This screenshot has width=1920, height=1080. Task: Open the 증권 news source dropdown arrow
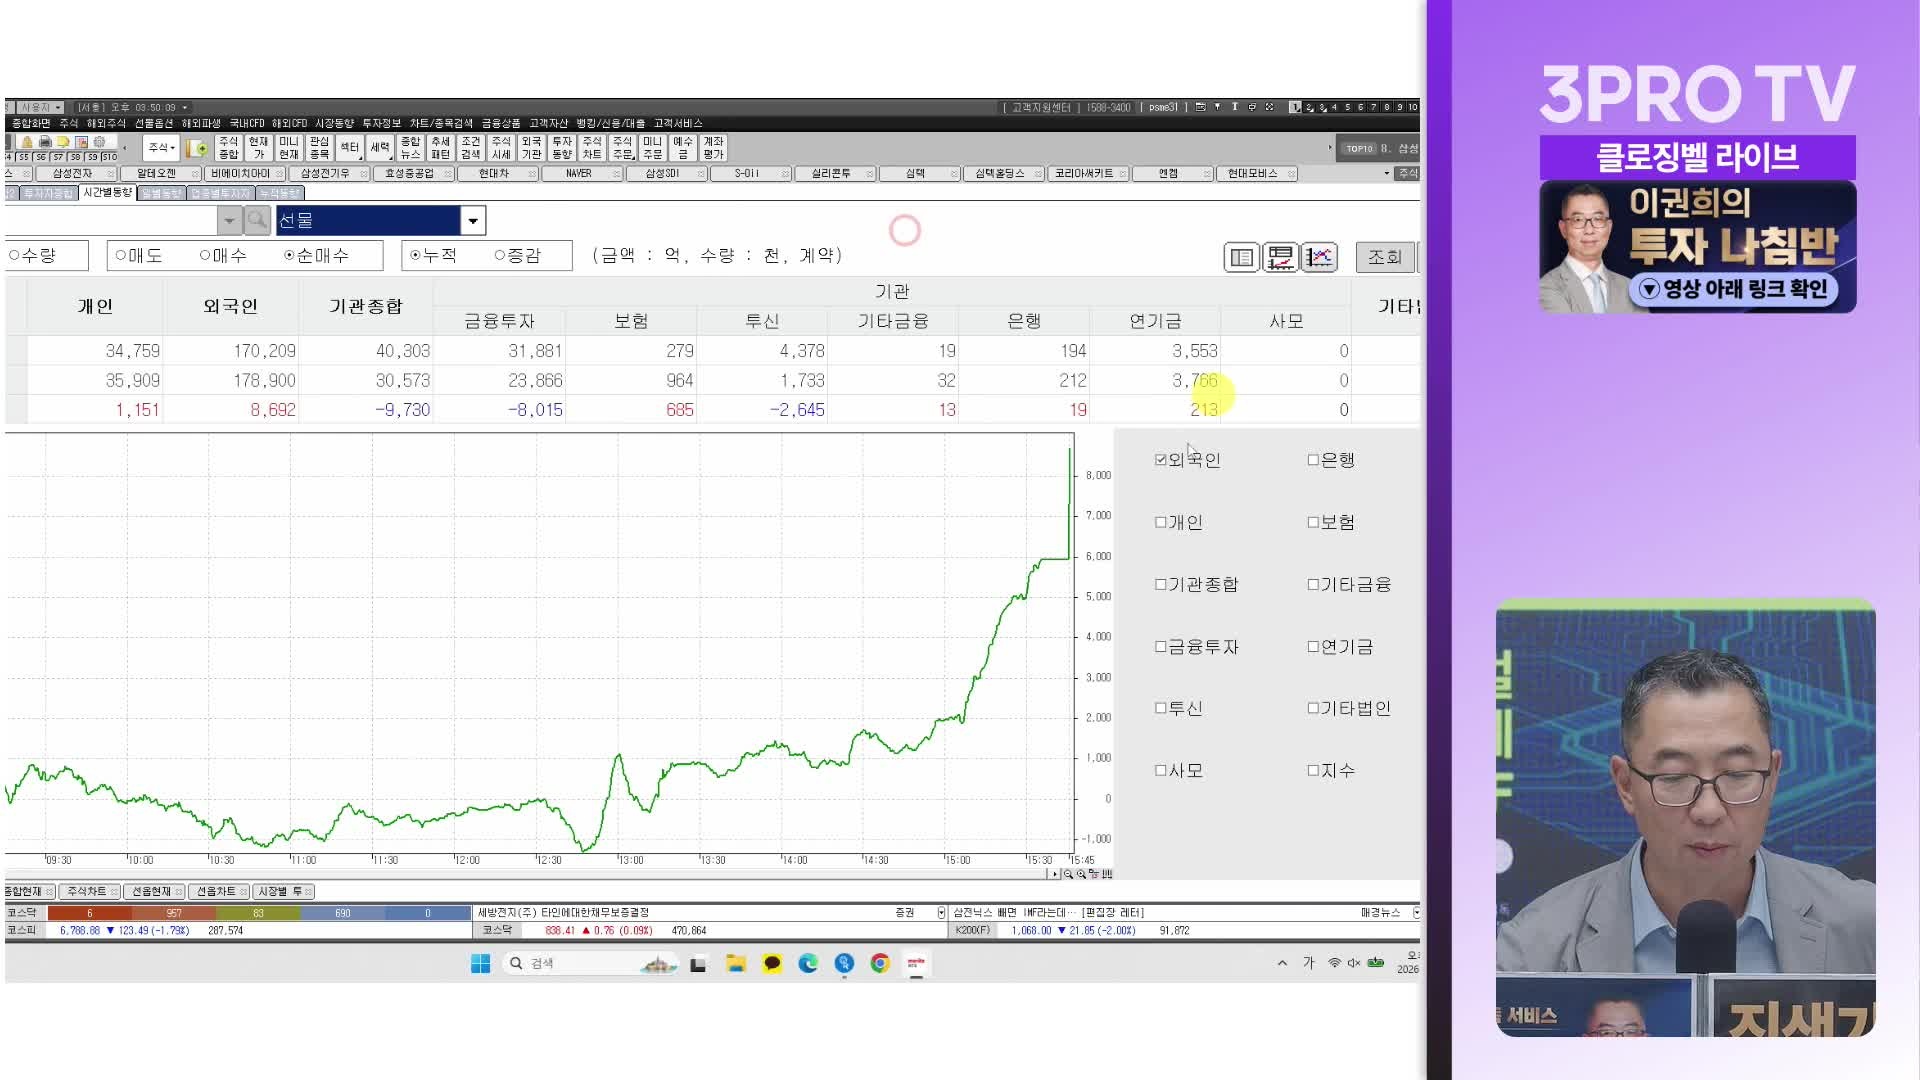(941, 912)
